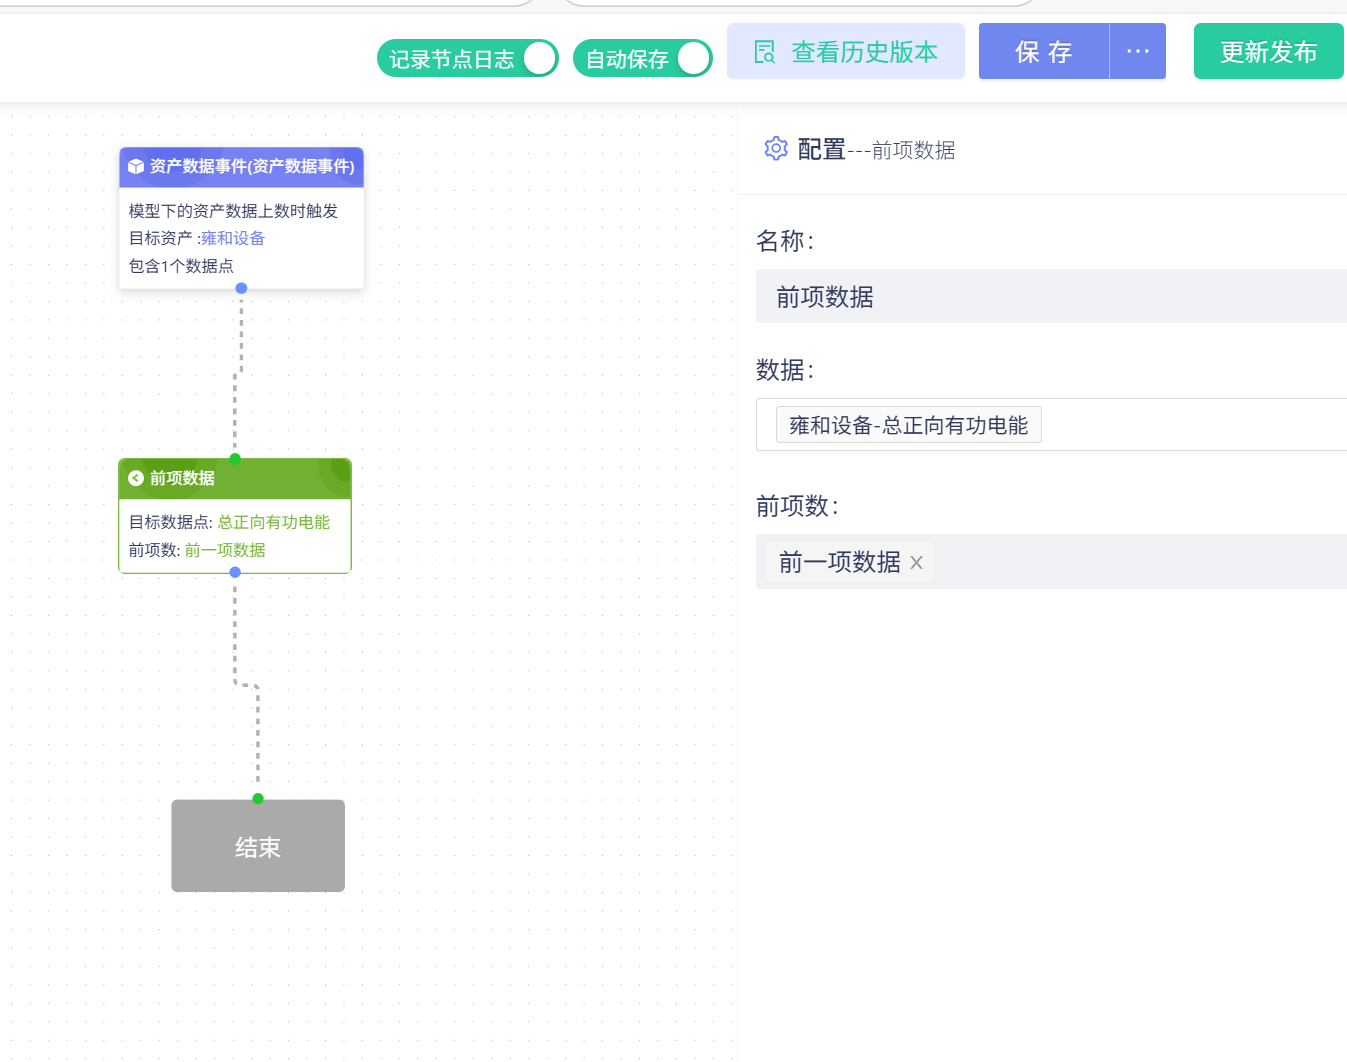
Task: Toggle the 自动保存 switch
Action: (x=643, y=58)
